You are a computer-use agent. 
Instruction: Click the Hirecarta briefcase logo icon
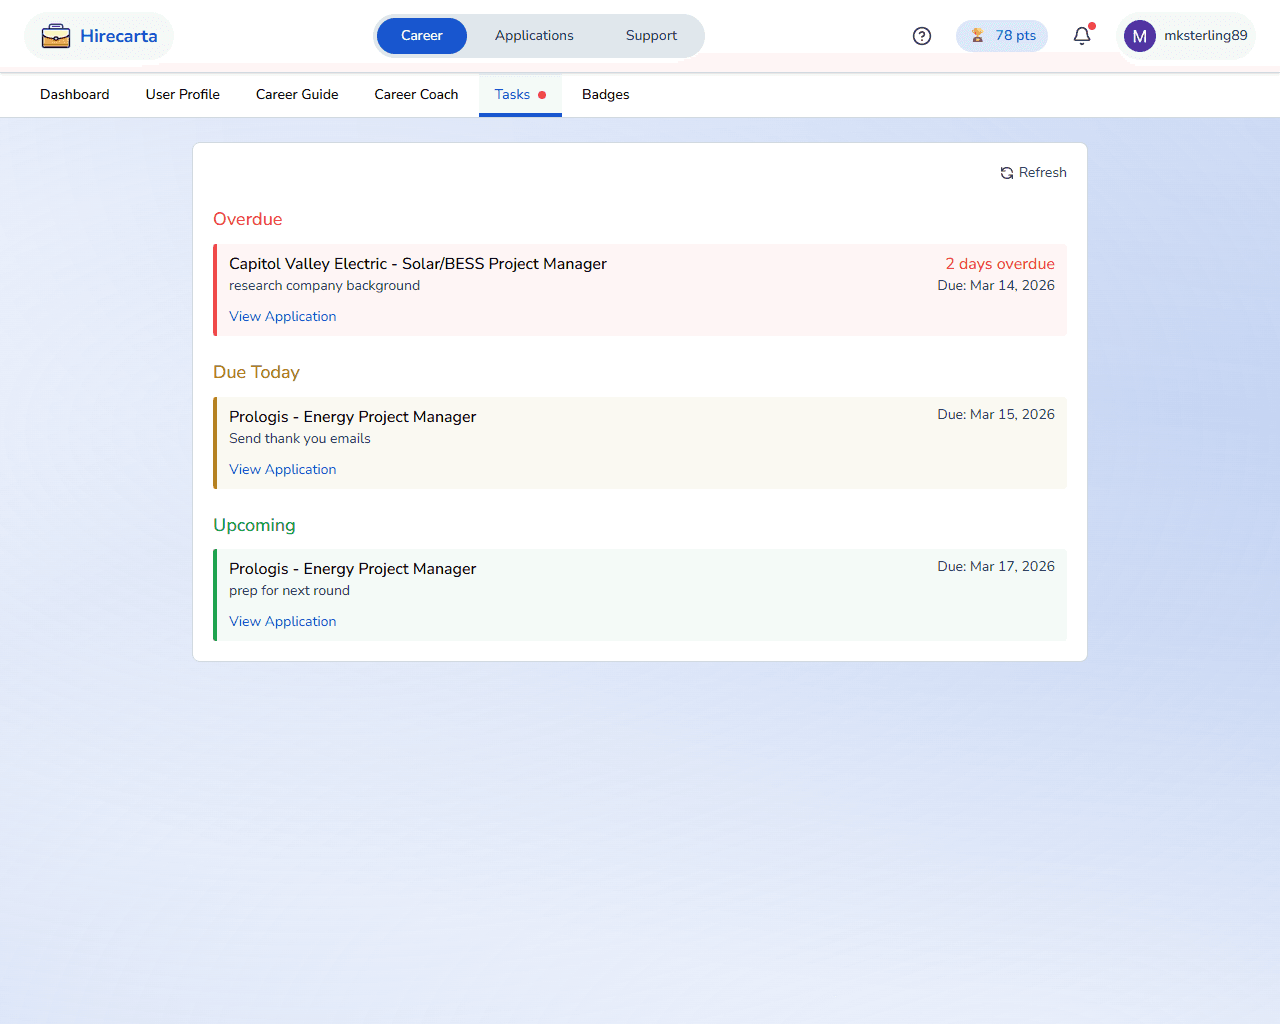click(x=56, y=37)
